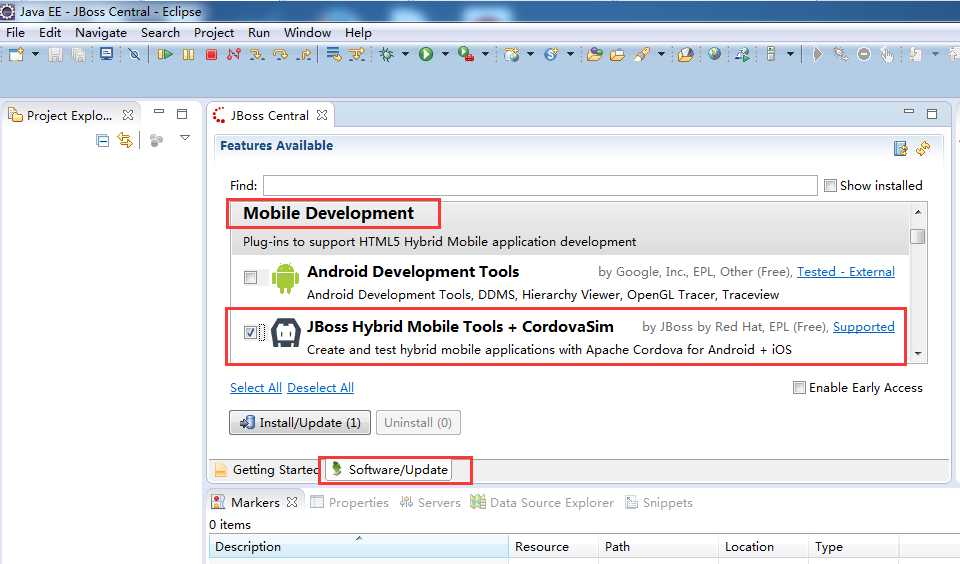
Task: Open the Supported link
Action: [x=863, y=327]
